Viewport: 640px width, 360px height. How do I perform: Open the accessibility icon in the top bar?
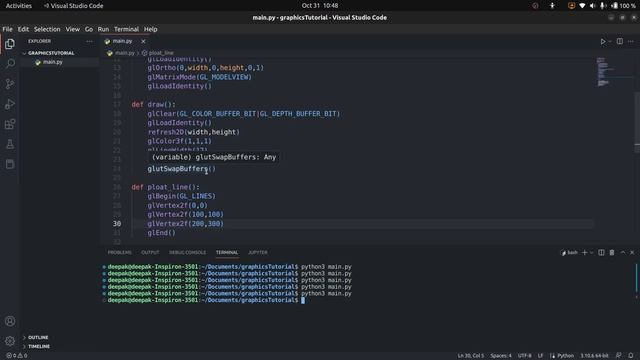[x=552, y=6]
